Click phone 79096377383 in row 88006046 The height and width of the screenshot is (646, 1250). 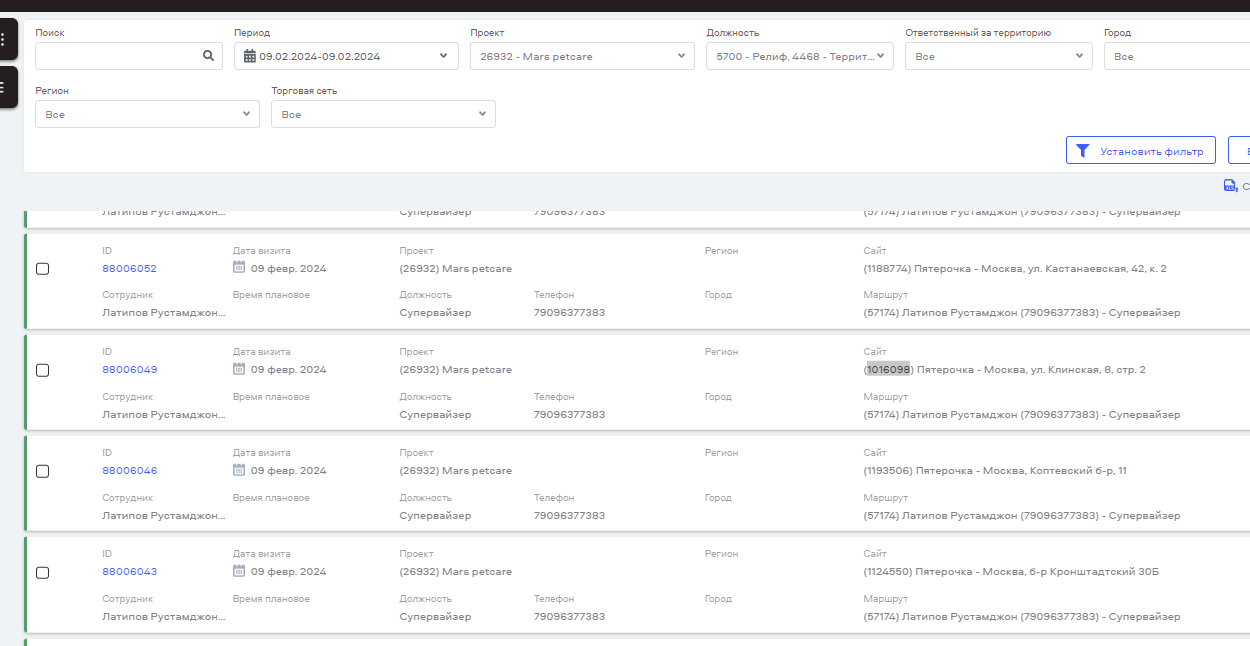[x=569, y=515]
